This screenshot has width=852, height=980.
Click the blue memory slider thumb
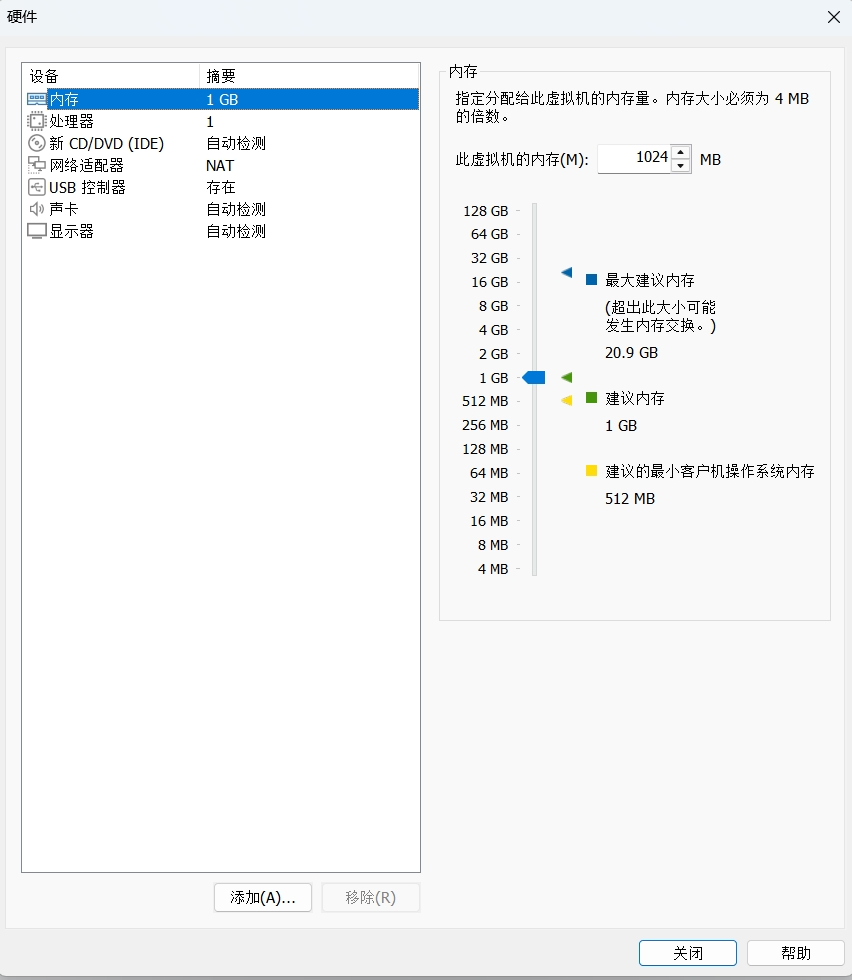(534, 378)
